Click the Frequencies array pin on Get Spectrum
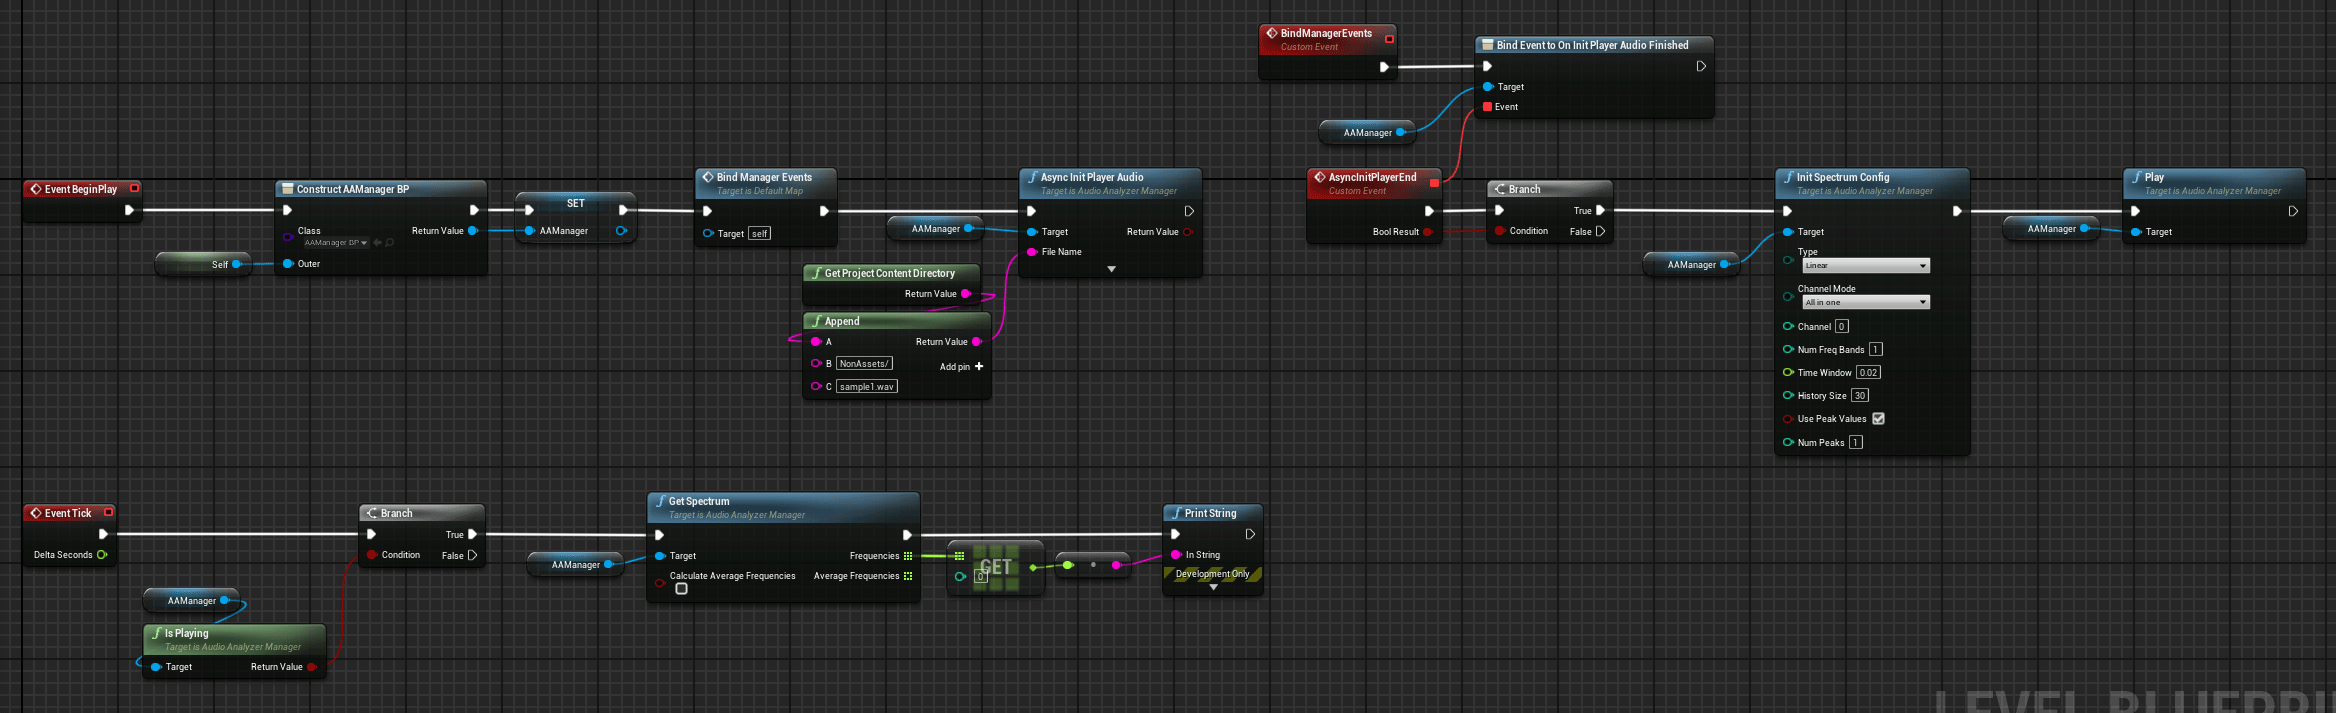This screenshot has height=713, width=2336. pyautogui.click(x=908, y=556)
